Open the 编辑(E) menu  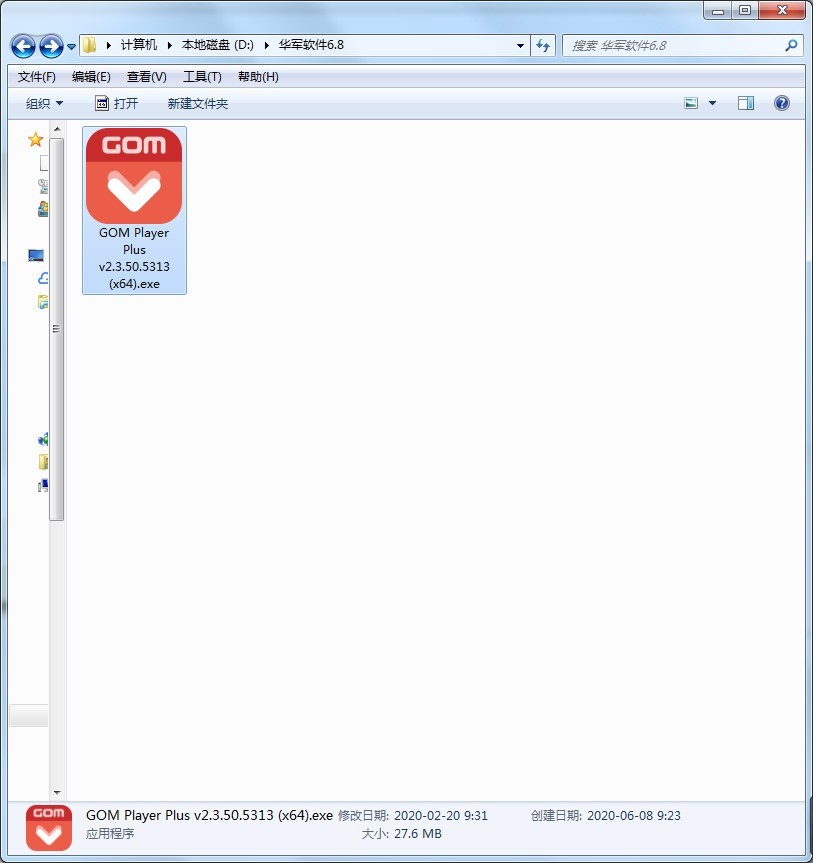pos(91,77)
